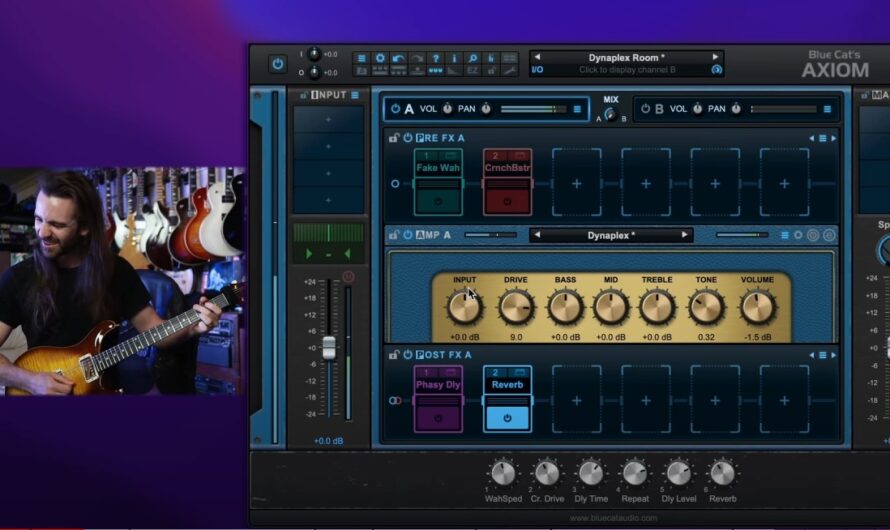
Task: Open the global settings gear icon
Action: (380, 58)
